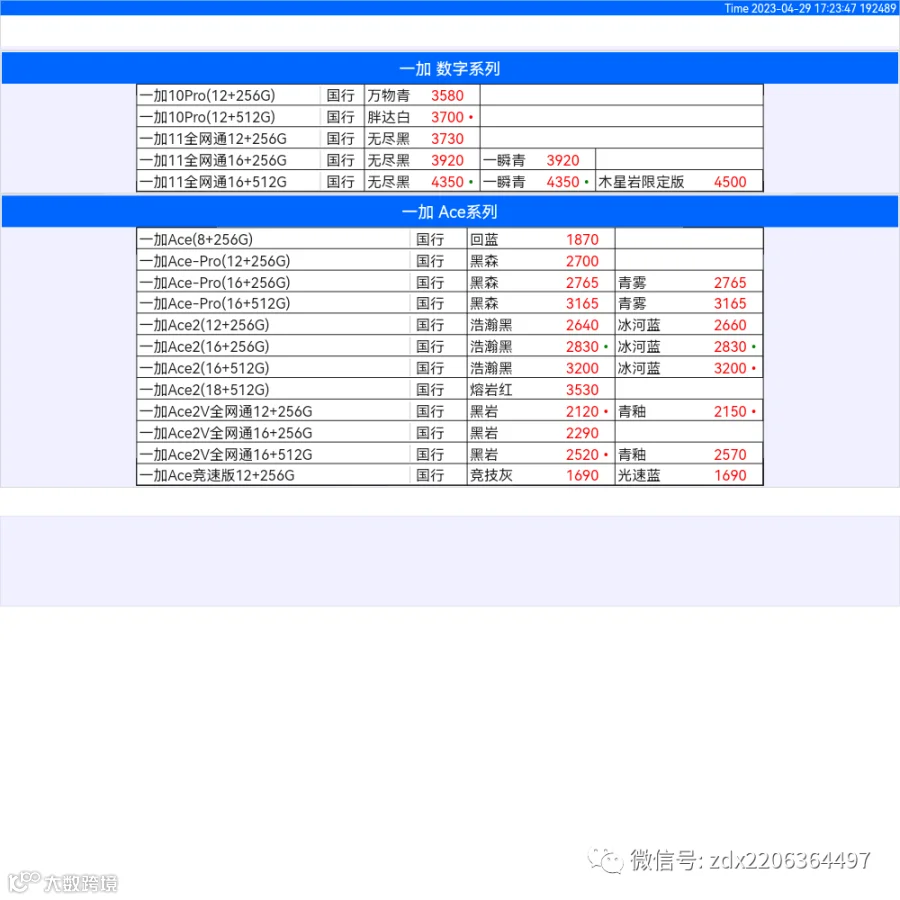
Task: Select the model cell '一加Ace-Pro(16+256G)'
Action: pos(215,282)
